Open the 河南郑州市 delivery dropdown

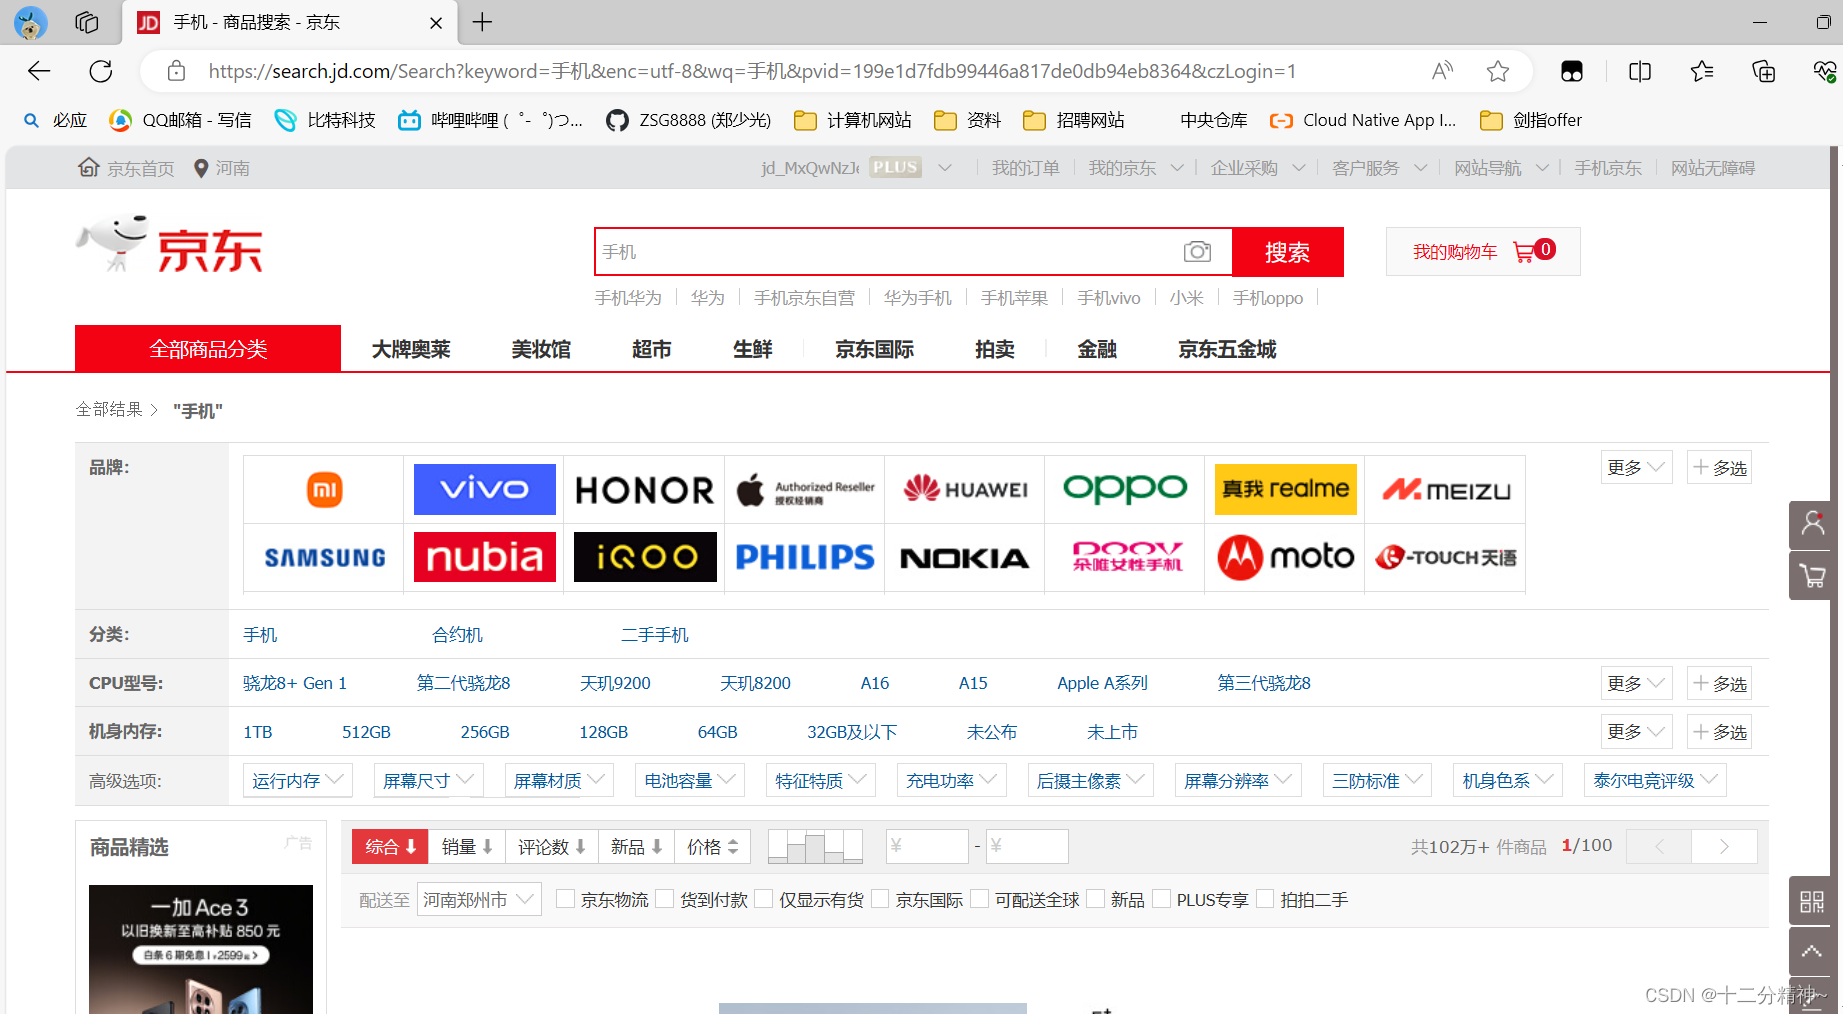[x=479, y=899]
